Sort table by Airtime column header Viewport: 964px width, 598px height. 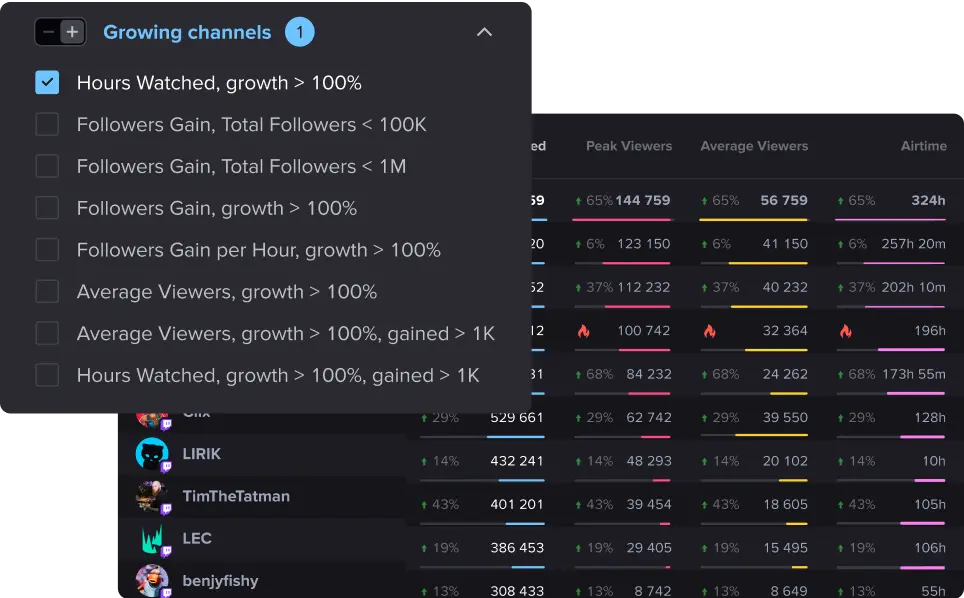923,146
